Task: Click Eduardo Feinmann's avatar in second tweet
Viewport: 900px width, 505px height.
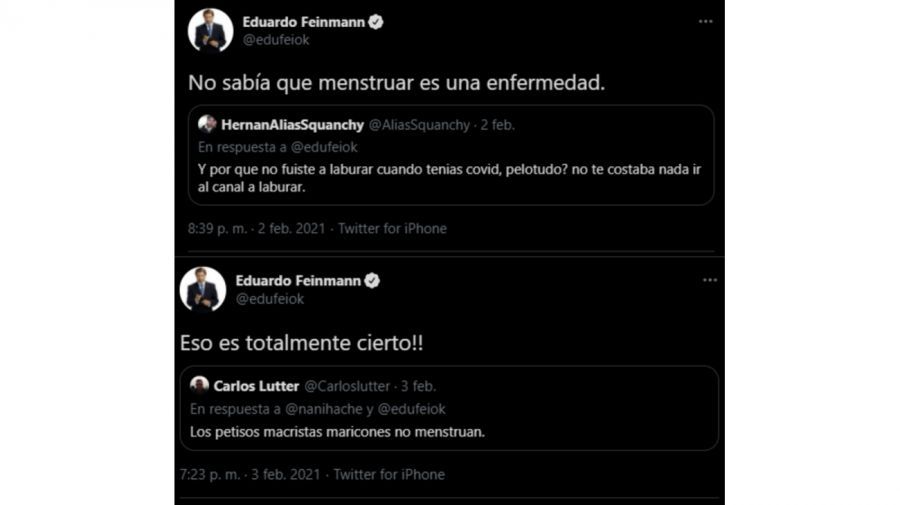Action: point(203,289)
